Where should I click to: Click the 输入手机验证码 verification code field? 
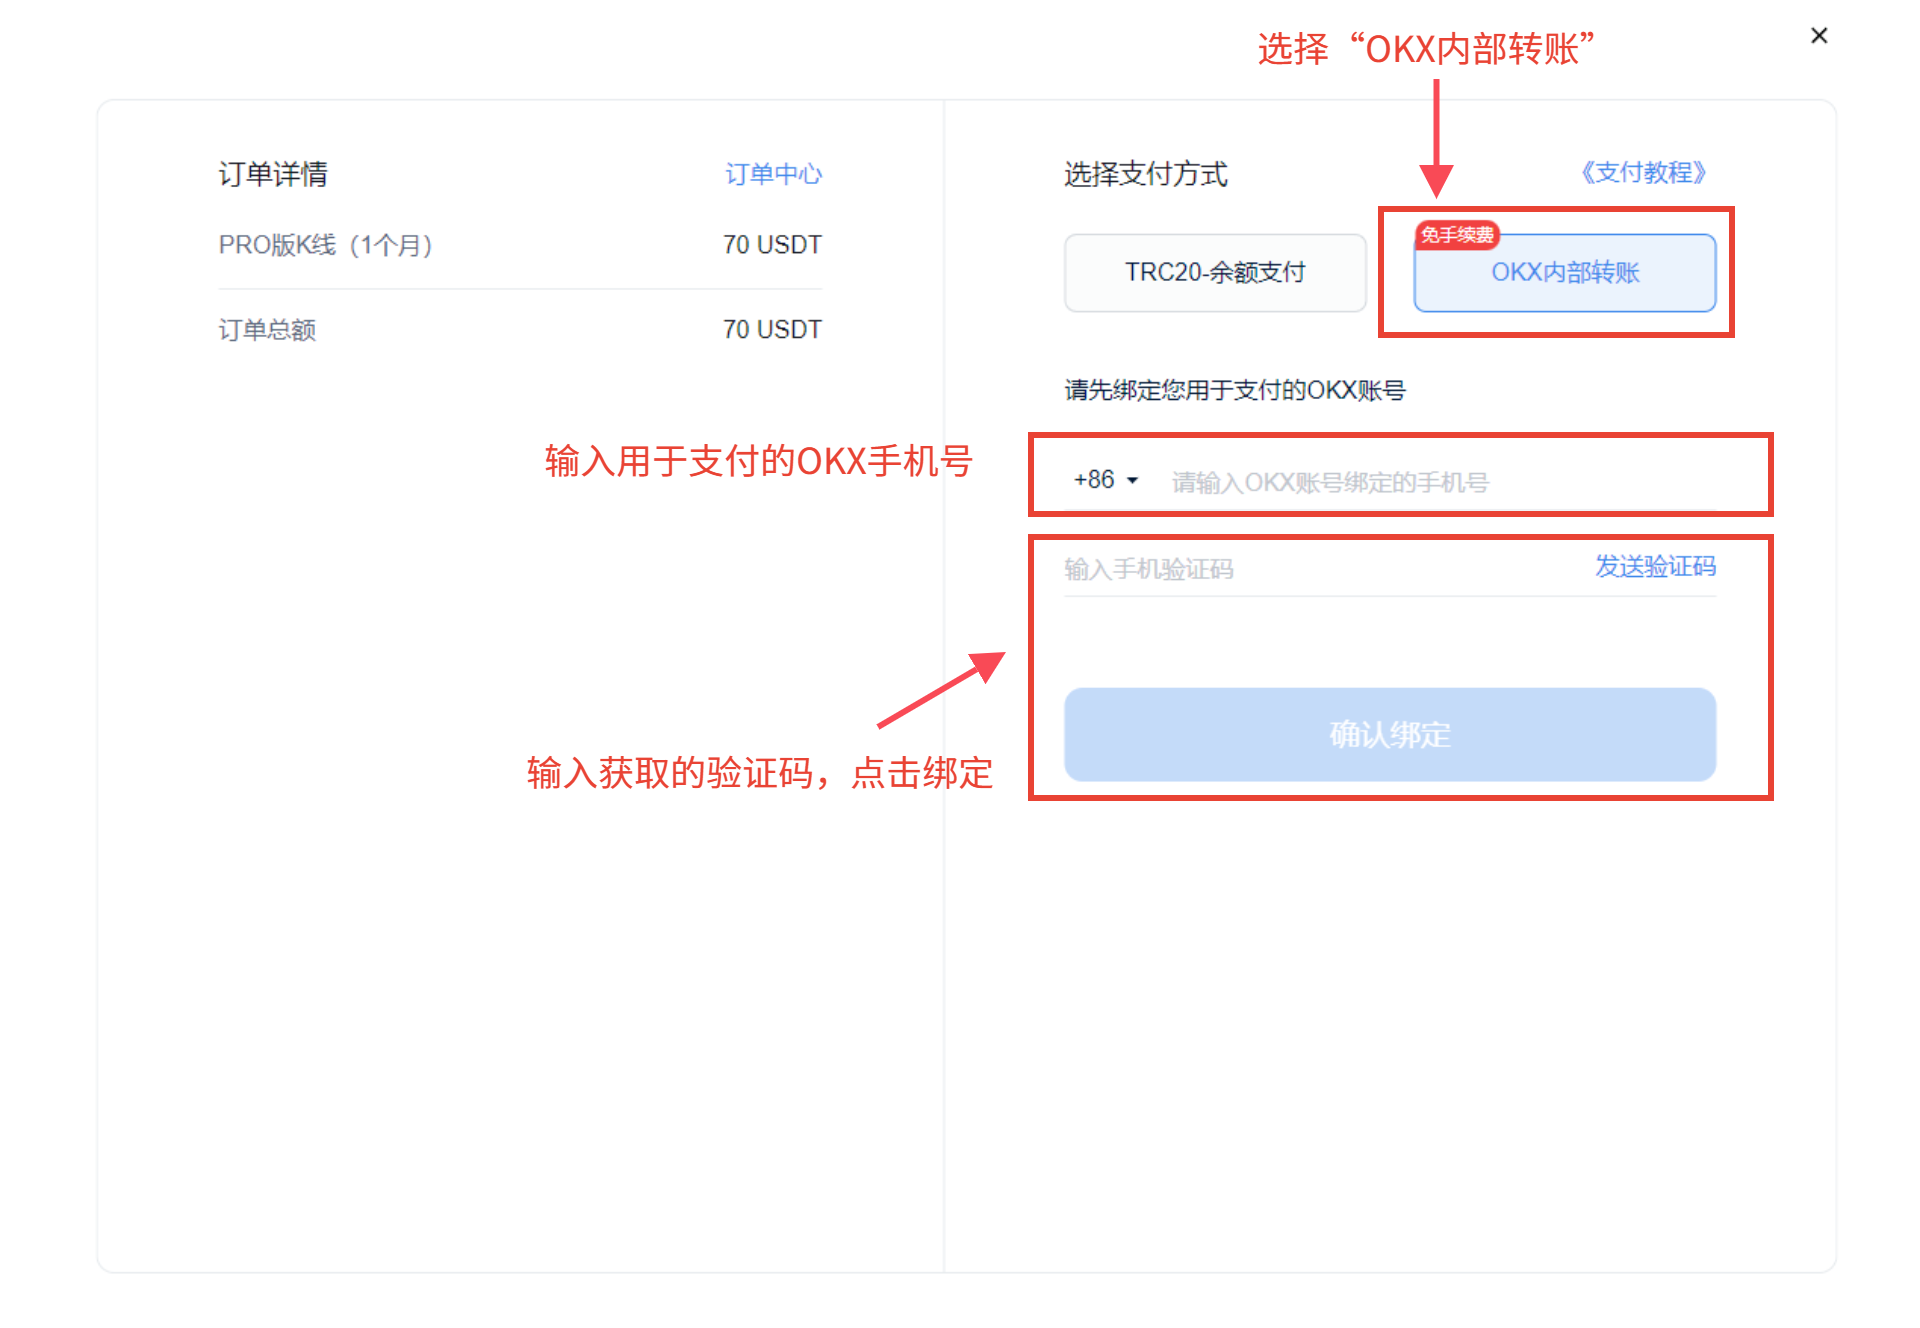1320,569
